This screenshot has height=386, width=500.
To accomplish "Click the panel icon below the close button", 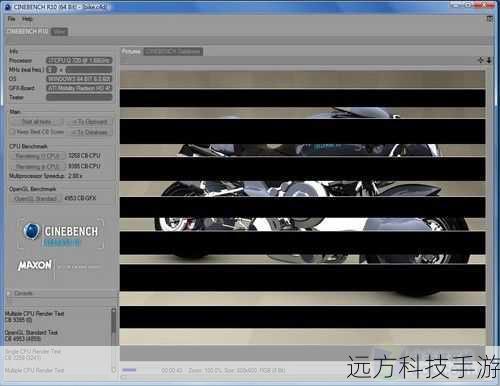I will [490, 19].
